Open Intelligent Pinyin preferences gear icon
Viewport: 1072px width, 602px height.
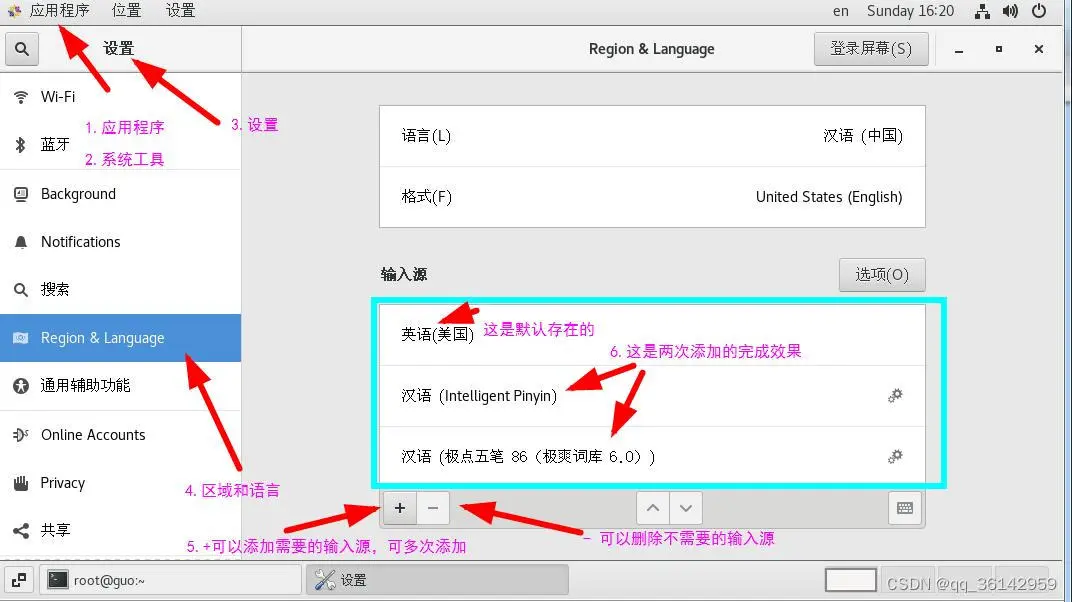point(895,396)
